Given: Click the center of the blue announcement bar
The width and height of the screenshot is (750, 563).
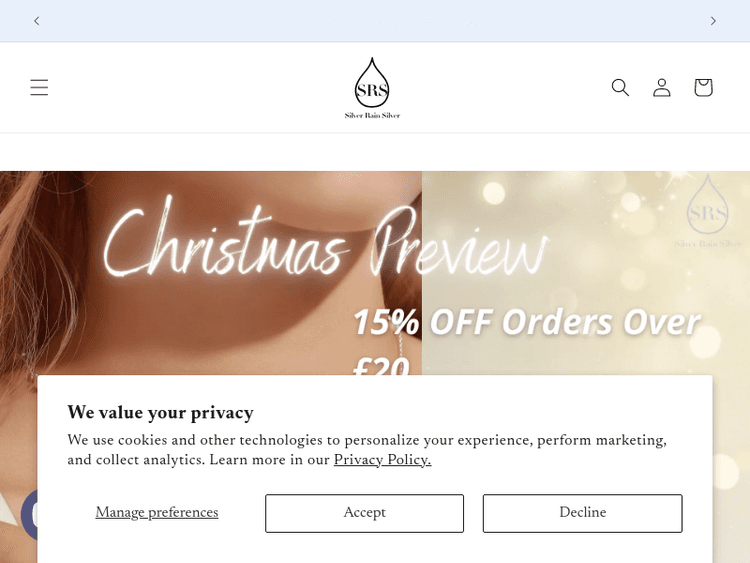Looking at the screenshot, I should click(x=375, y=21).
